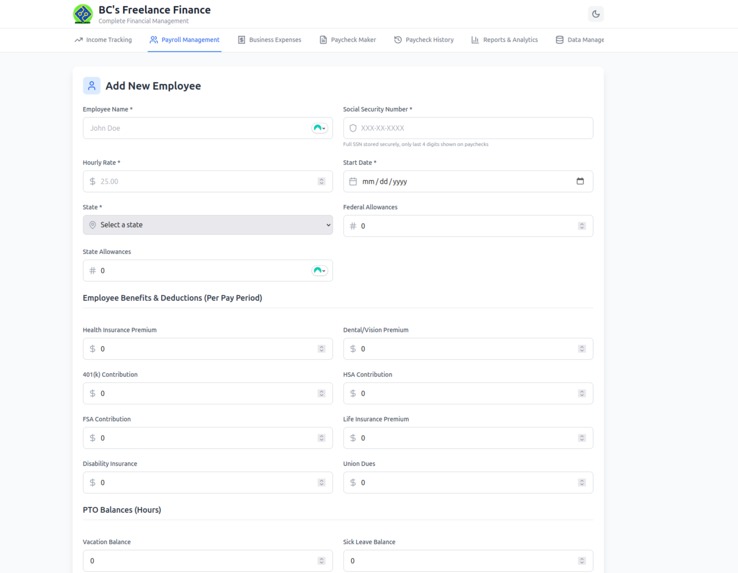Click dollar icon in Hourly Rate field

coord(93,181)
